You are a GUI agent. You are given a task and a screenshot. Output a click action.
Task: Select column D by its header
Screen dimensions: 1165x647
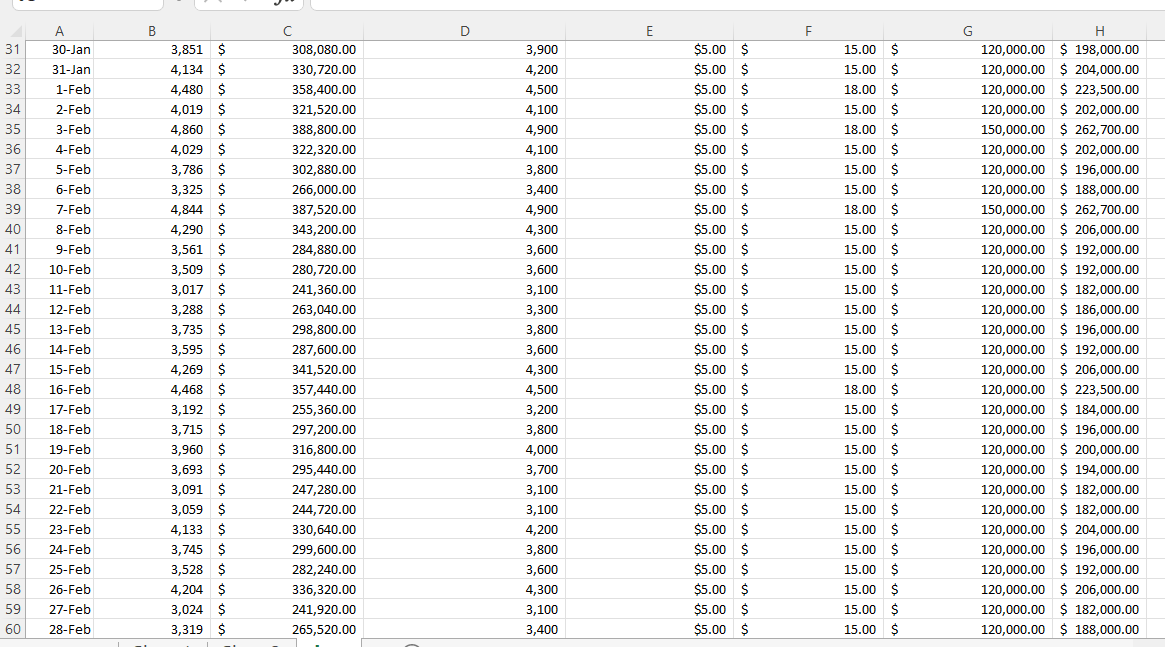click(x=465, y=31)
